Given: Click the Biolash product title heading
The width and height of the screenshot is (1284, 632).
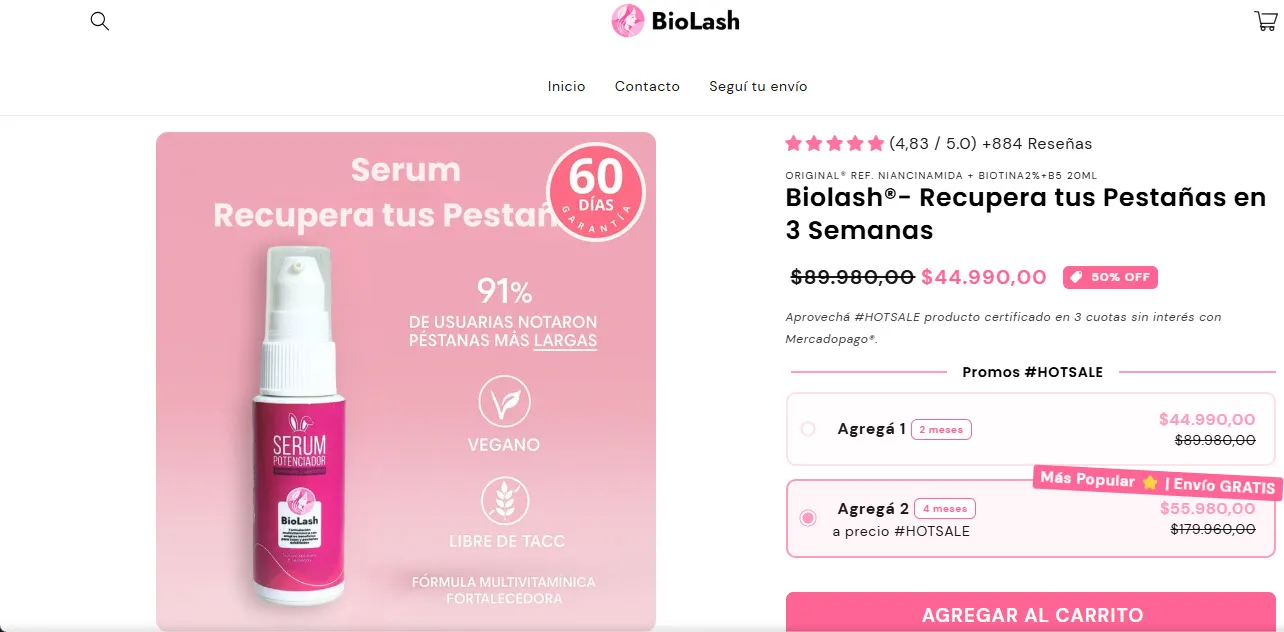Looking at the screenshot, I should click(x=1025, y=213).
